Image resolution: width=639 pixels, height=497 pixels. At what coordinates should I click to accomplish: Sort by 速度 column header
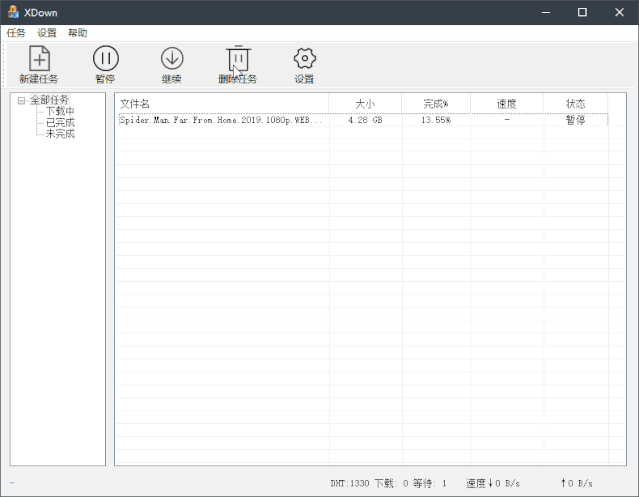pos(507,104)
